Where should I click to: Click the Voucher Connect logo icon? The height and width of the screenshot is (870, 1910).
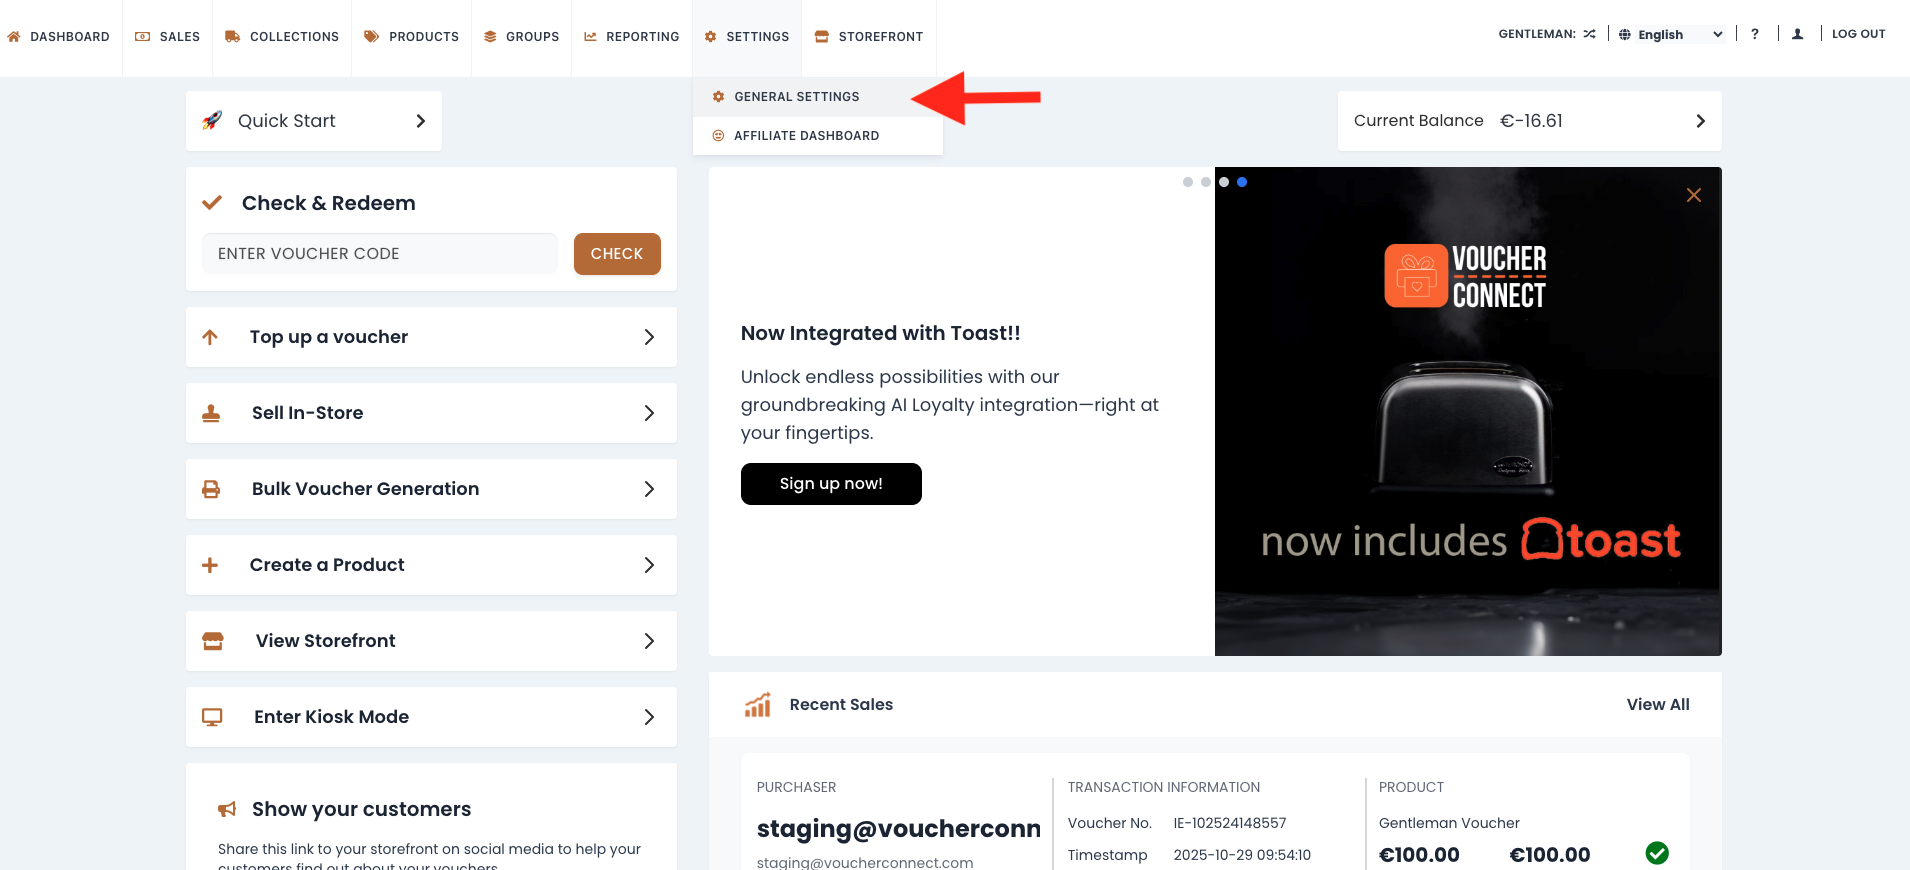tap(1416, 276)
